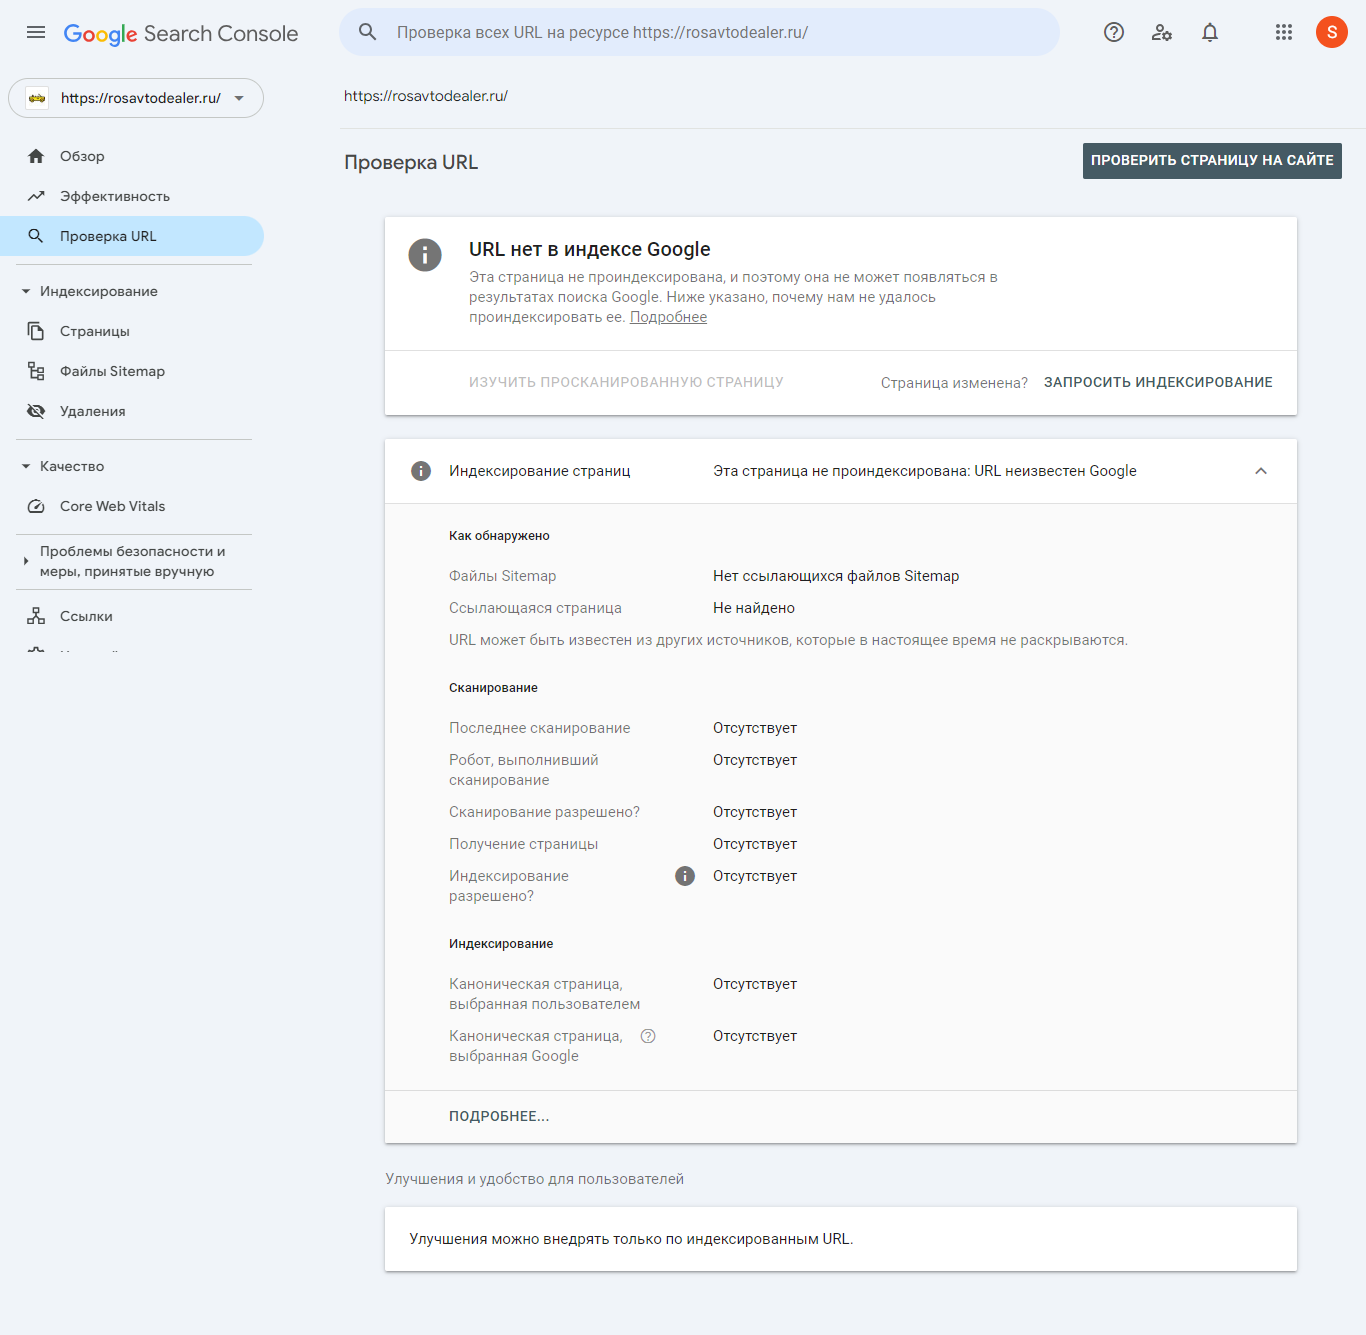Open the hamburger main menu
Screen dimensions: 1366x1335
[36, 32]
